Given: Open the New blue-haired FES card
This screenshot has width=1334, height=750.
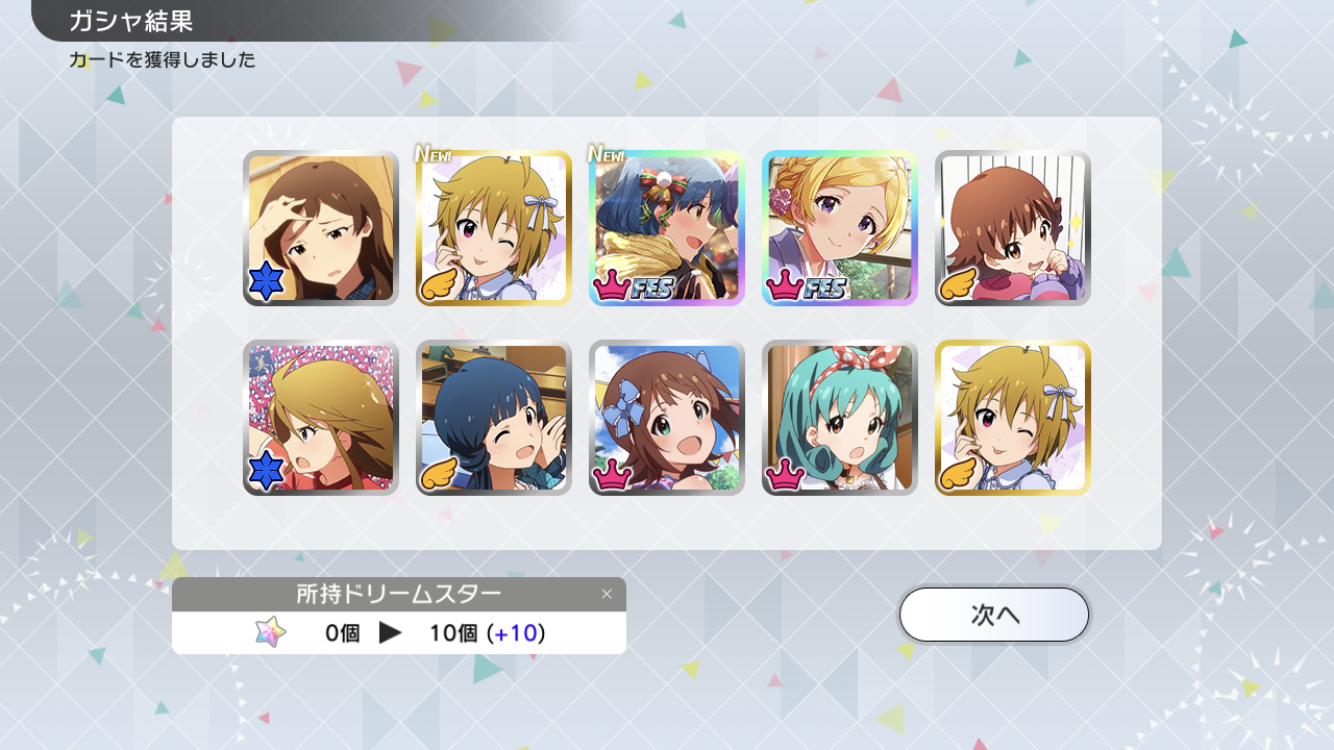Looking at the screenshot, I should (x=667, y=228).
